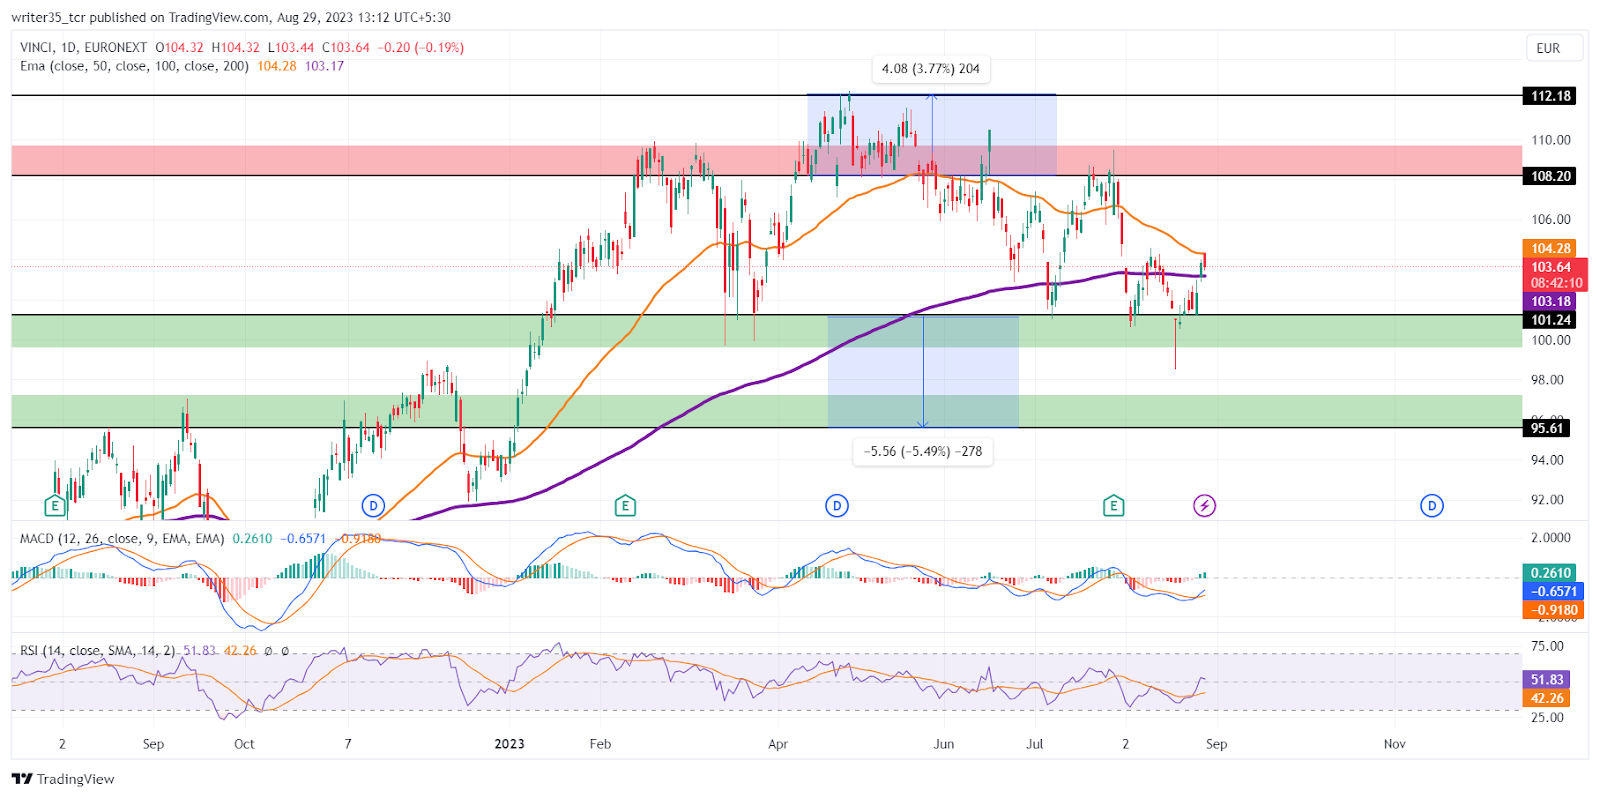1600x798 pixels.
Task: Click the orange 104.28 EMA value in the legend
Action: coord(277,66)
